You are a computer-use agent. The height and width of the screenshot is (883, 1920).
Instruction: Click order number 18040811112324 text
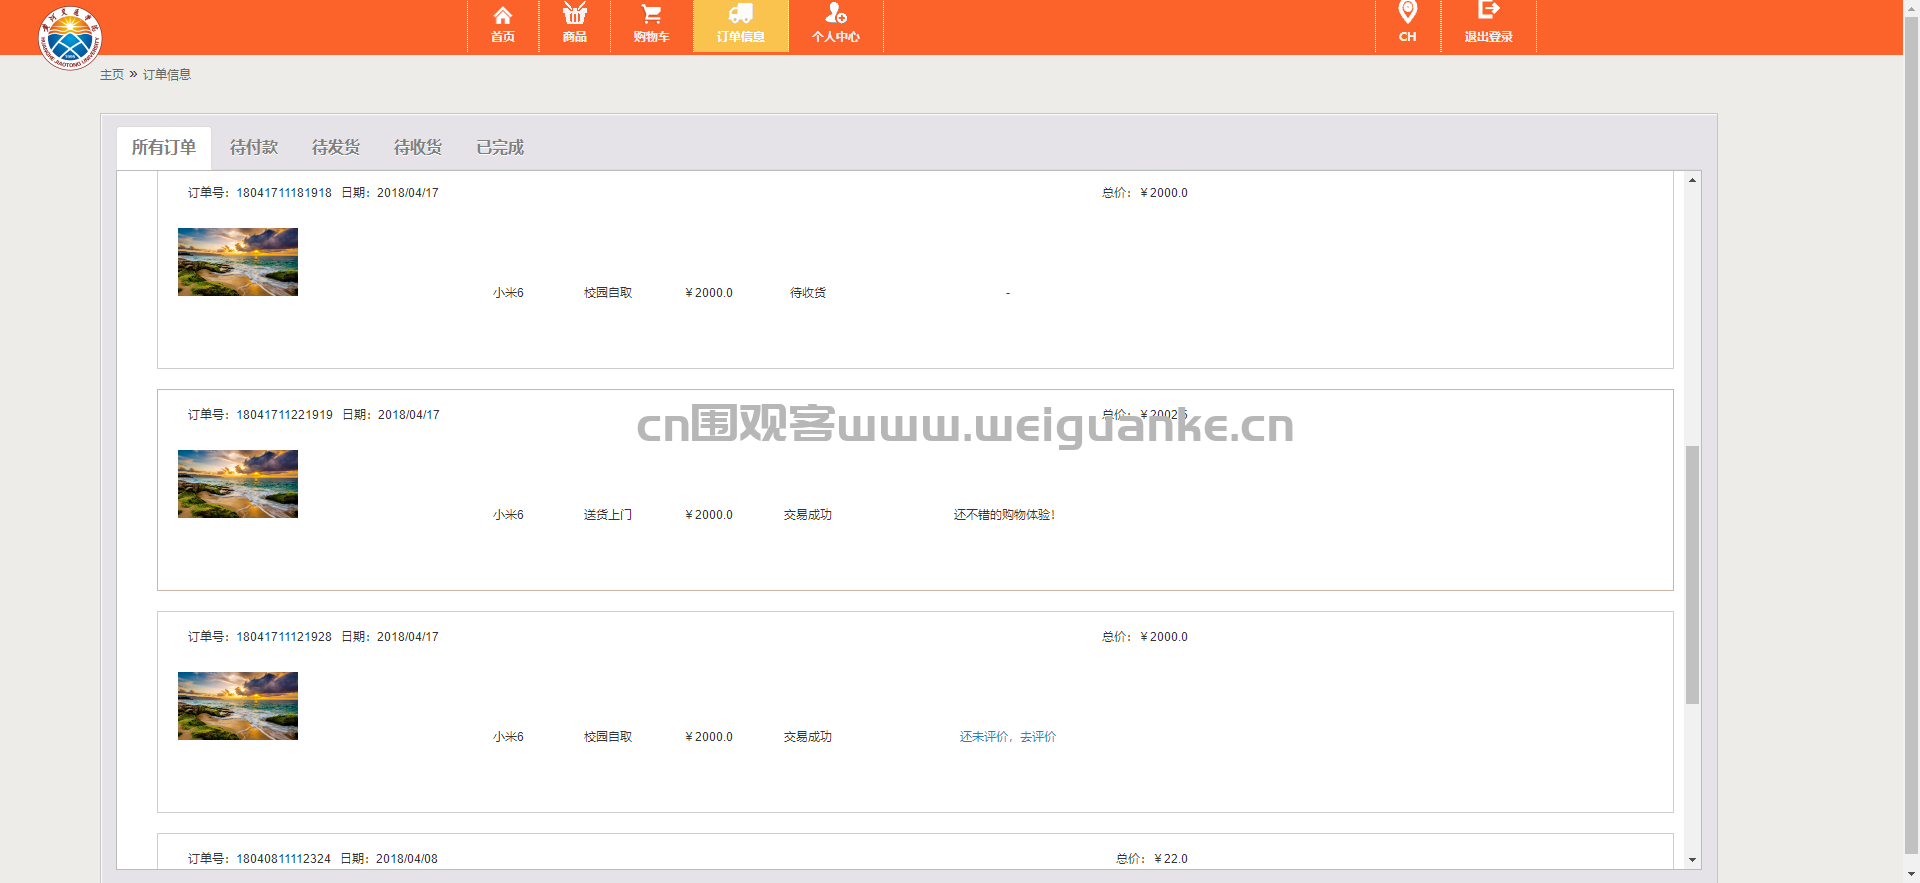(284, 859)
